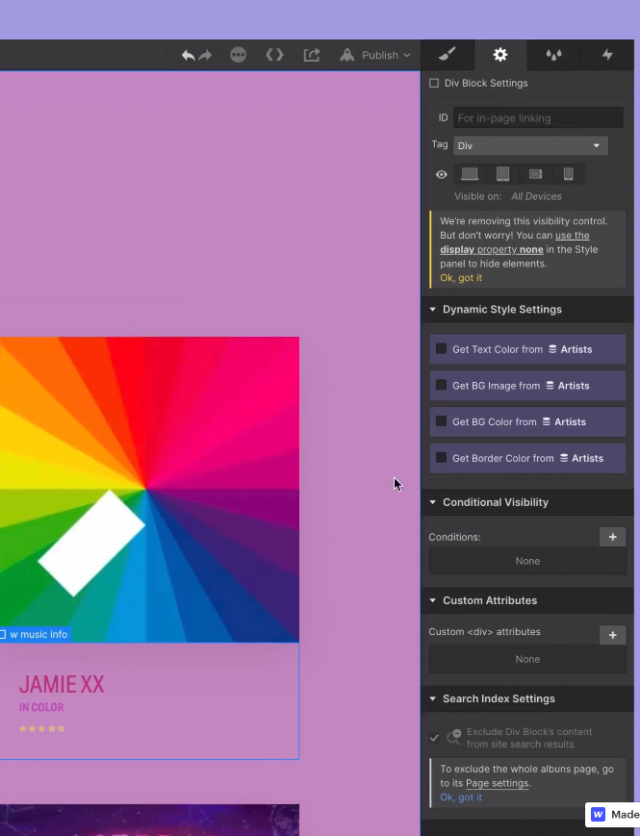Click collection icon in Get BG Color row
Image resolution: width=640 pixels, height=836 pixels.
(546, 421)
